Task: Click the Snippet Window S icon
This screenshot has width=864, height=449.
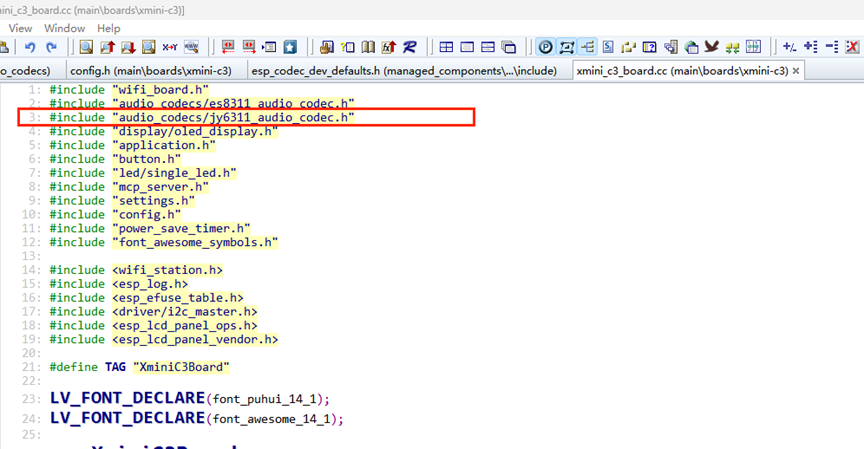Action: (608, 47)
